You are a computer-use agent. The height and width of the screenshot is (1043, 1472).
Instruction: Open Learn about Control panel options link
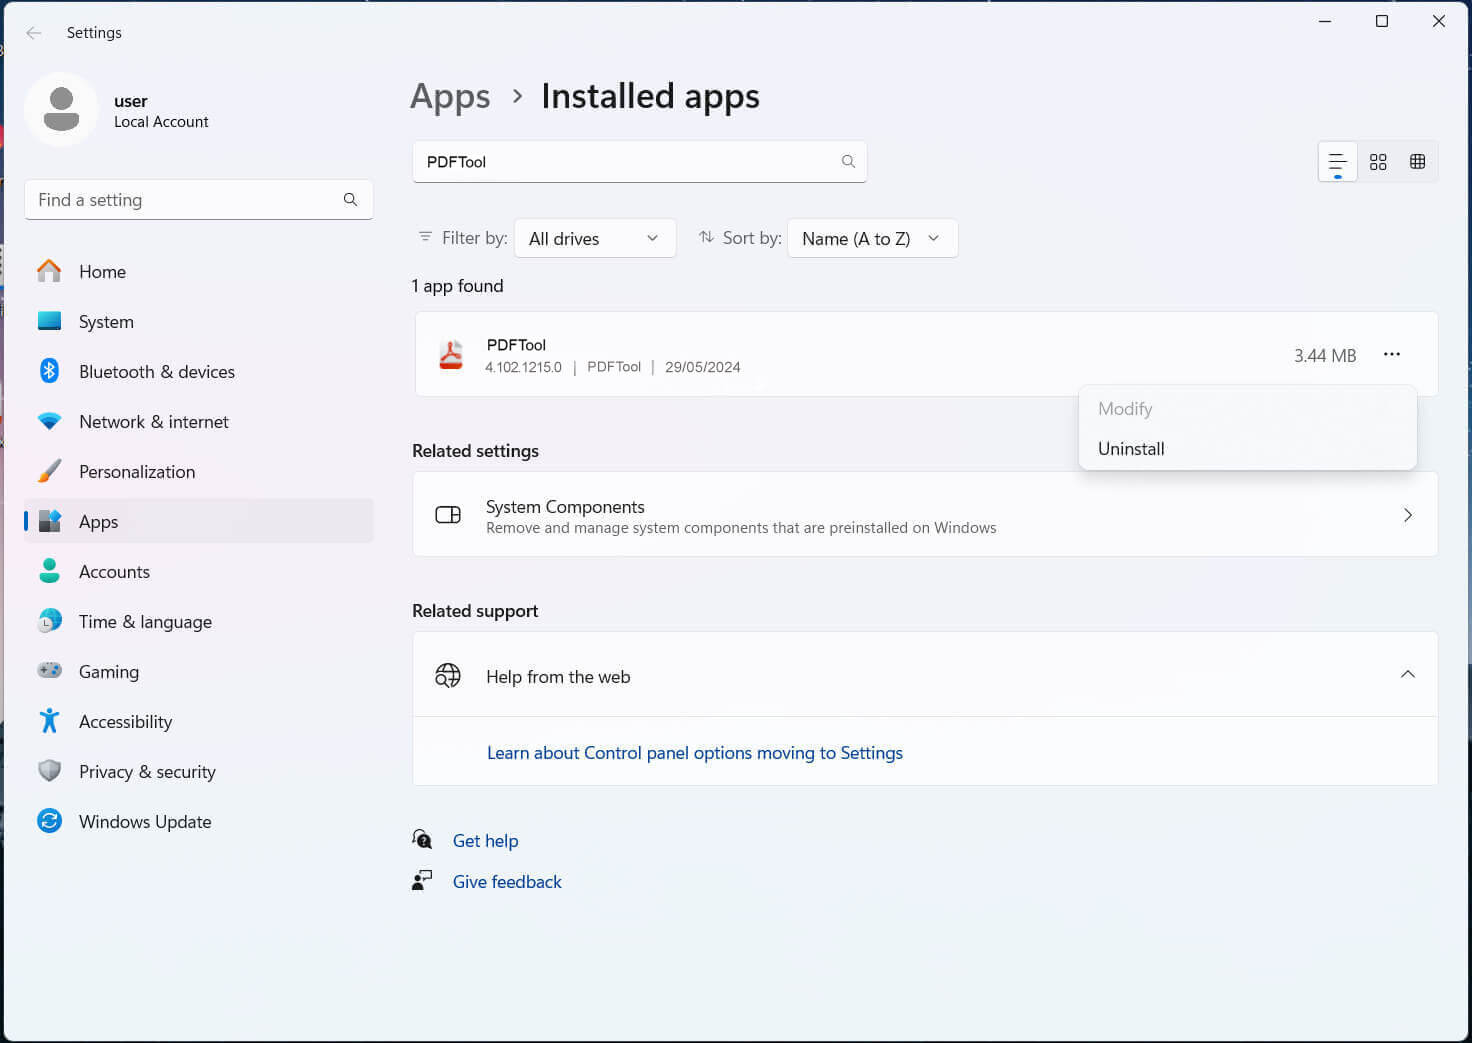coord(694,753)
